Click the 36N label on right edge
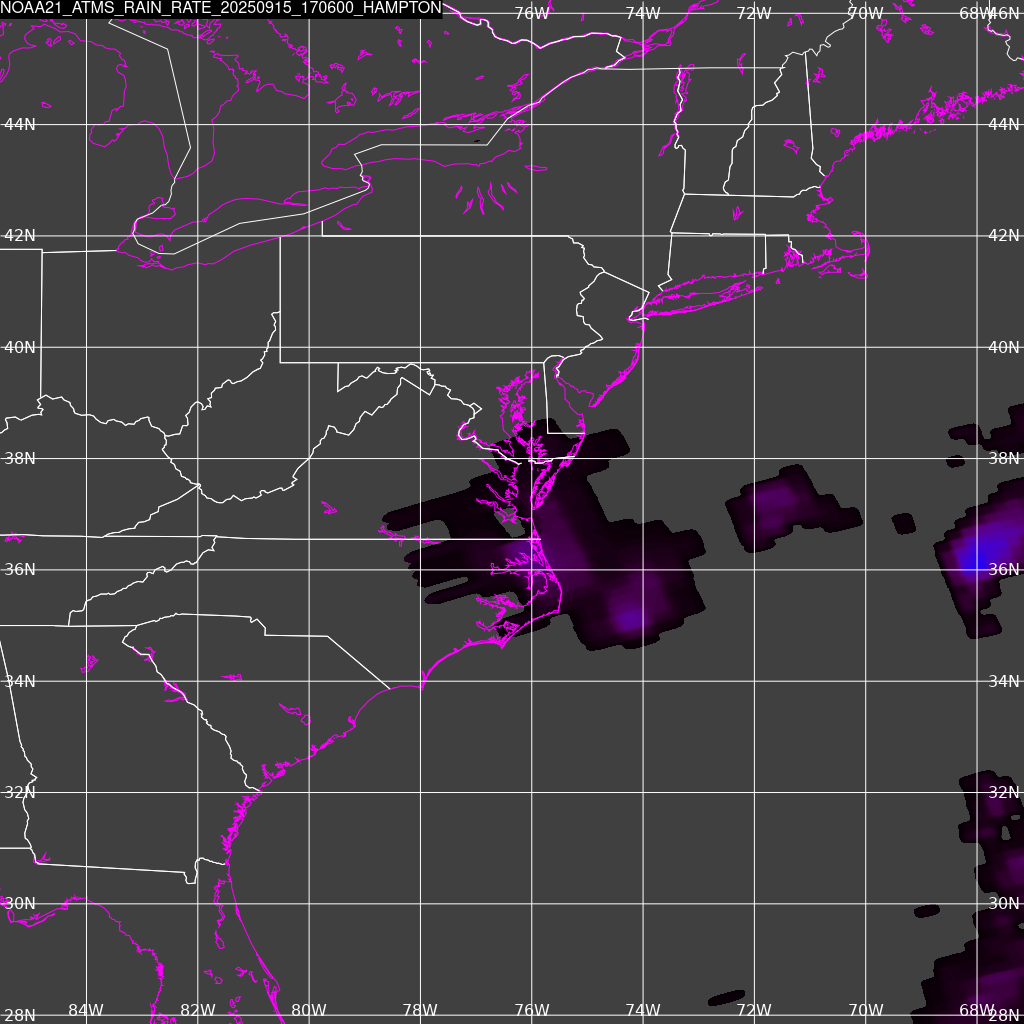 (1004, 569)
